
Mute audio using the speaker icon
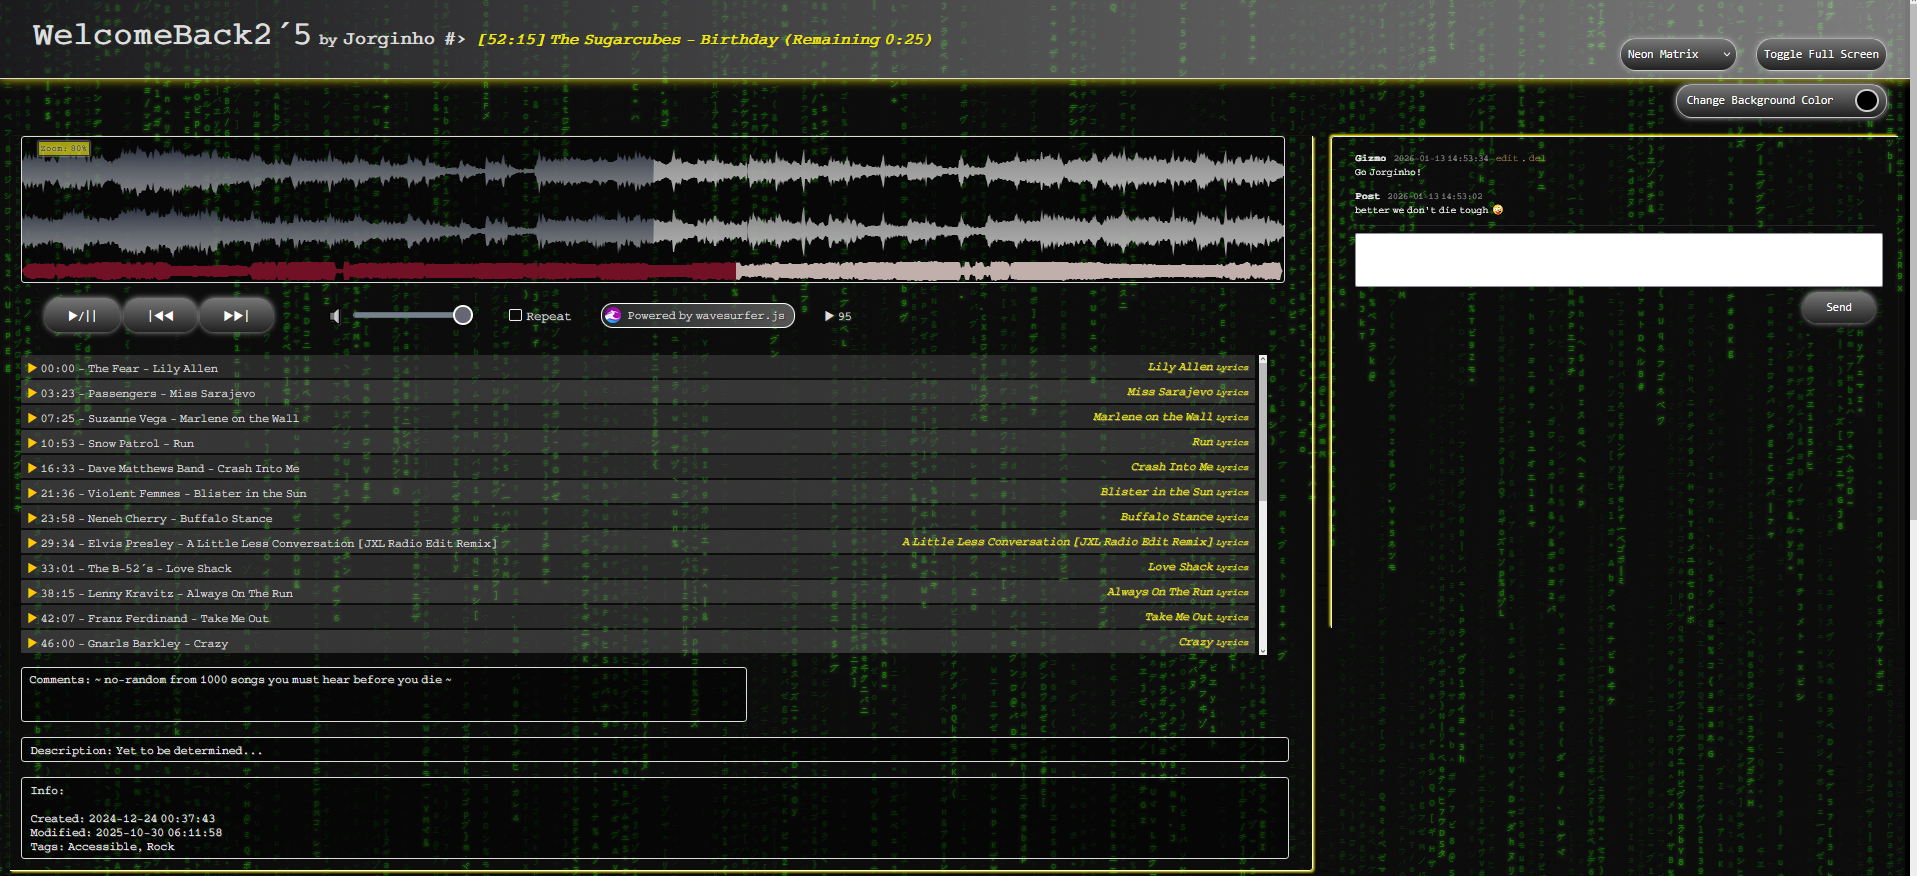[335, 316]
